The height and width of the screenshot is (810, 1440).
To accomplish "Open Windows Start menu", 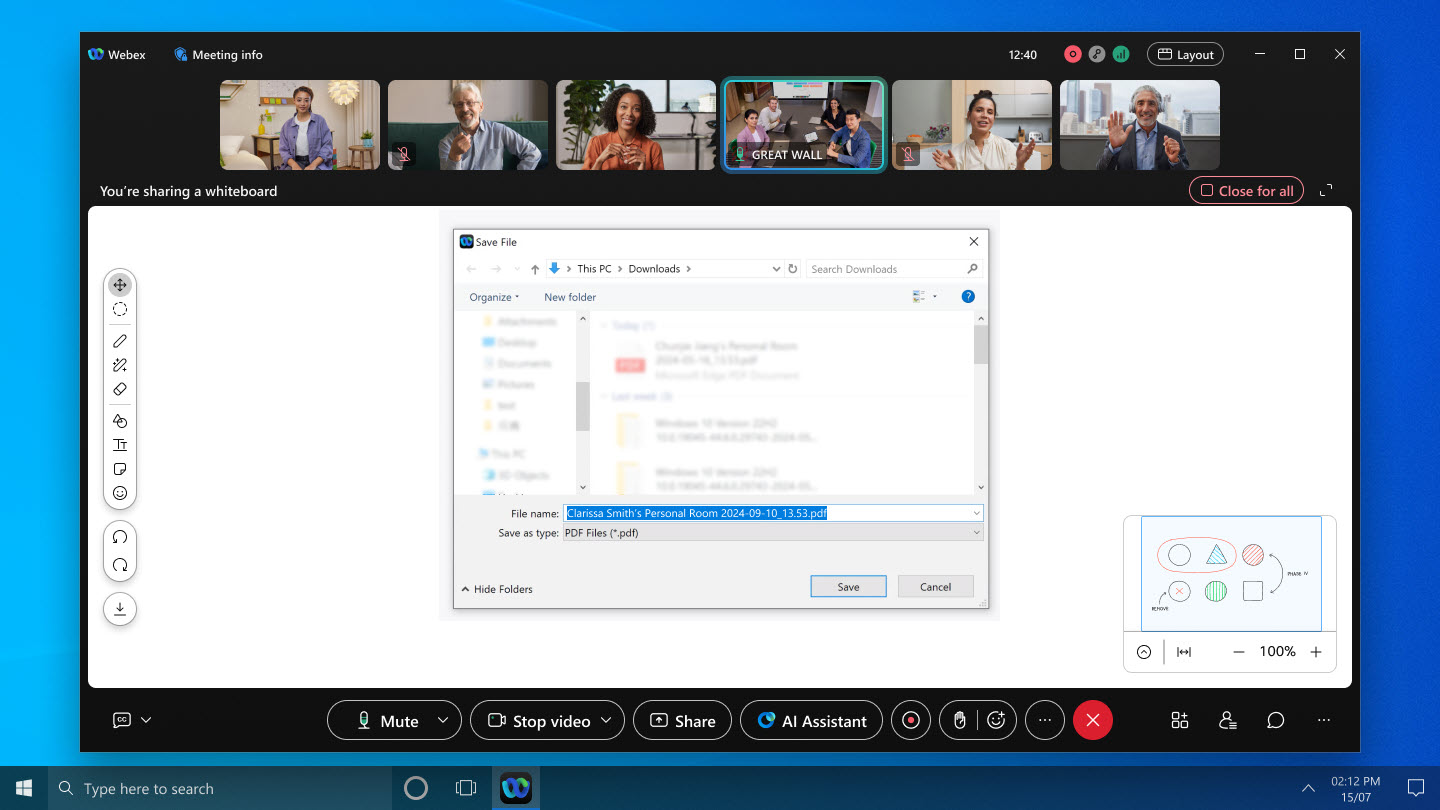I will (x=24, y=788).
